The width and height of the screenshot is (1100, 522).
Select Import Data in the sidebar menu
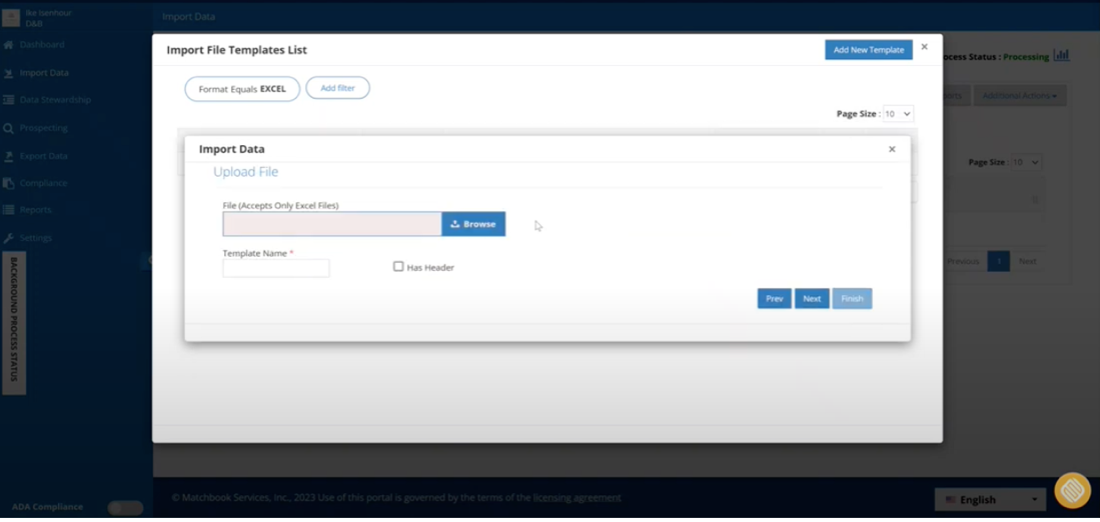click(x=44, y=73)
